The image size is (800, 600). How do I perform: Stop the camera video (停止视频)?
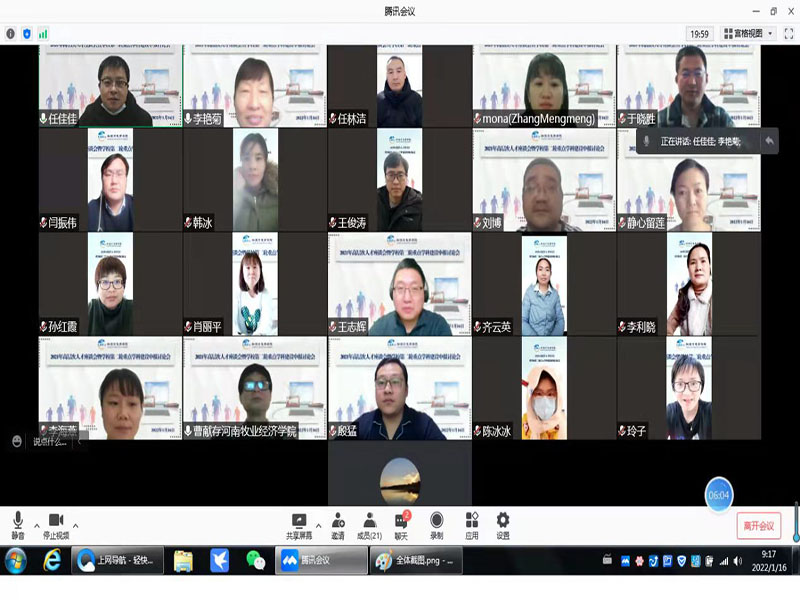pyautogui.click(x=56, y=524)
